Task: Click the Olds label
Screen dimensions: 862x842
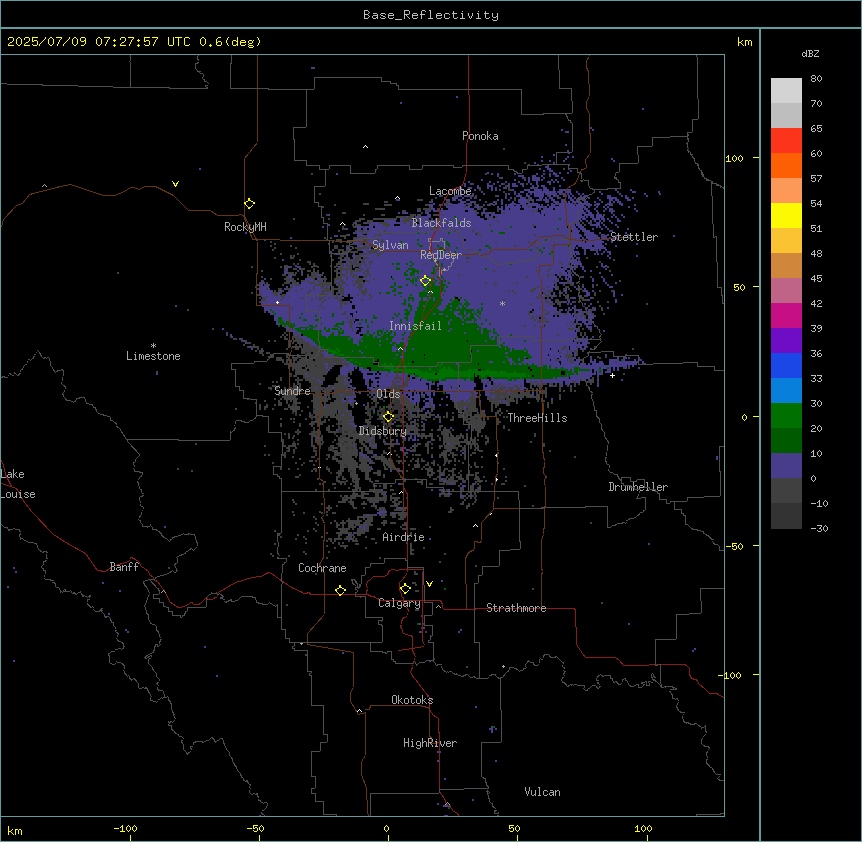Action: pyautogui.click(x=388, y=394)
